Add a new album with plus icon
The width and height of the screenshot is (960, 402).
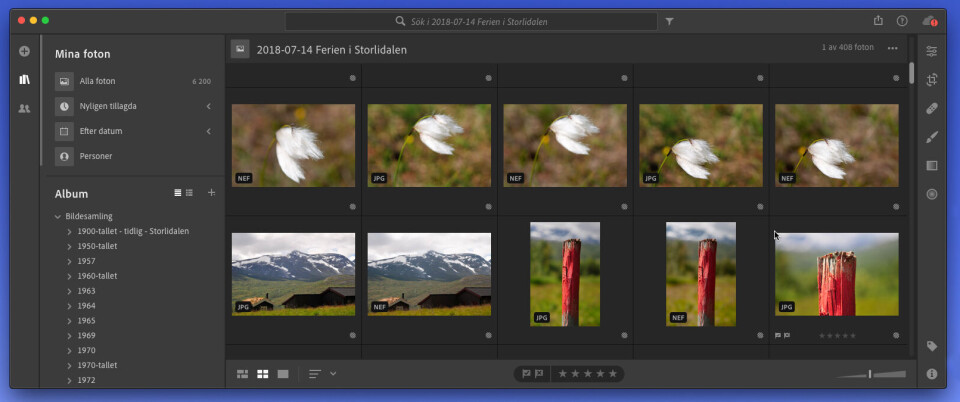(x=211, y=193)
